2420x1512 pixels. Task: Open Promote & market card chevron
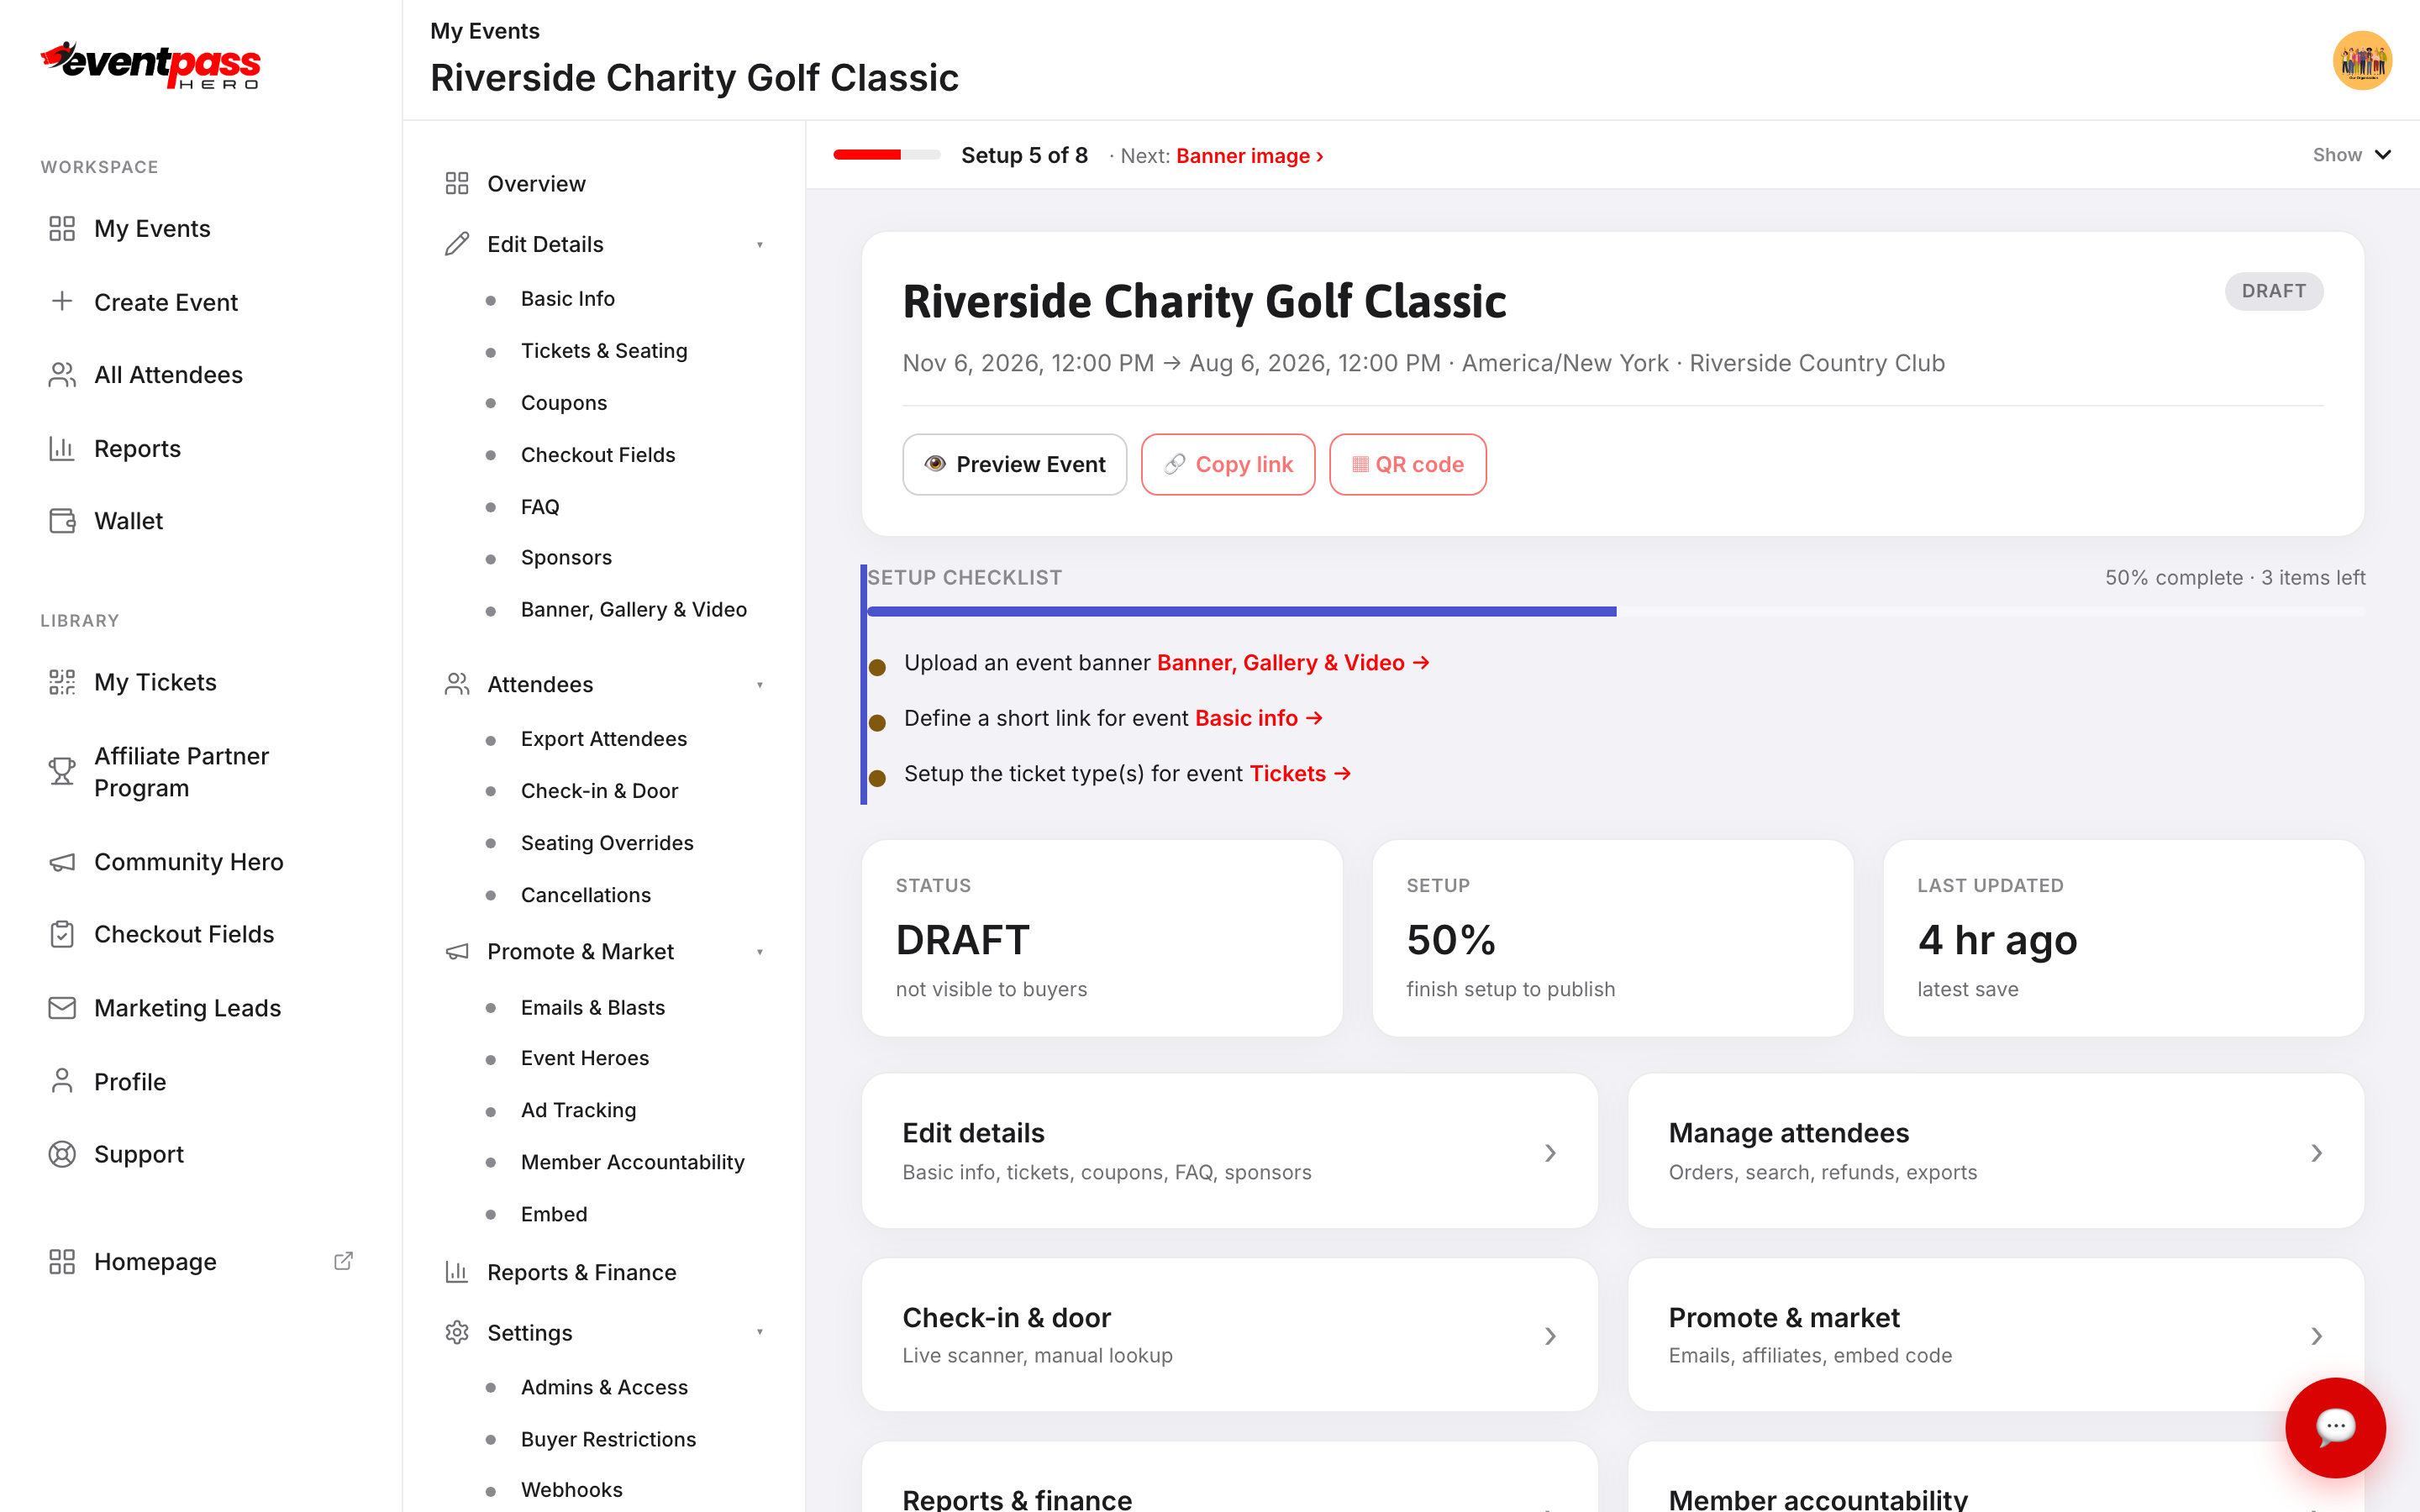[x=2316, y=1336]
